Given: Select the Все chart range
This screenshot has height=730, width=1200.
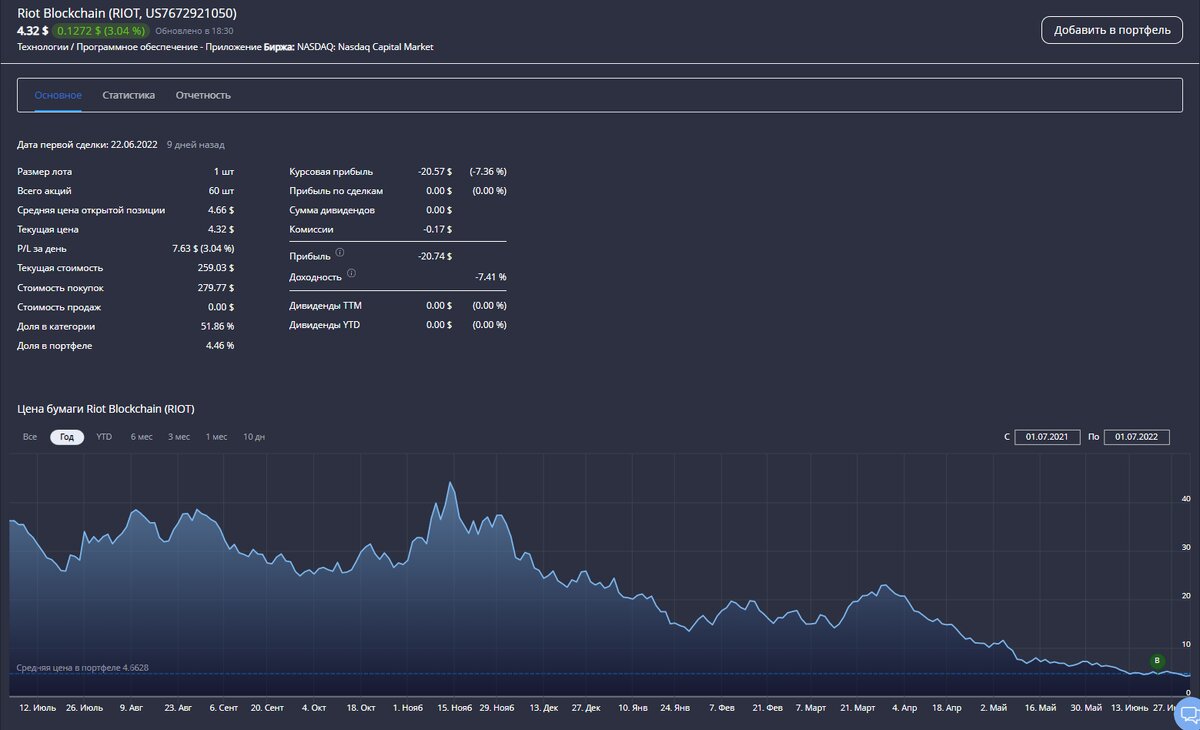Looking at the screenshot, I should (30, 437).
